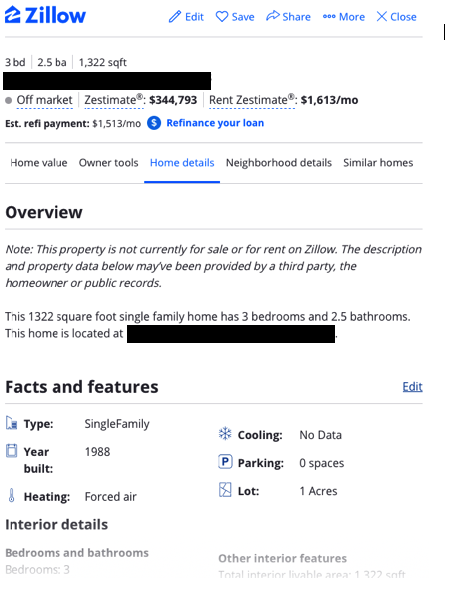The width and height of the screenshot is (472, 599).
Task: Open the More options menu
Action: tap(344, 17)
